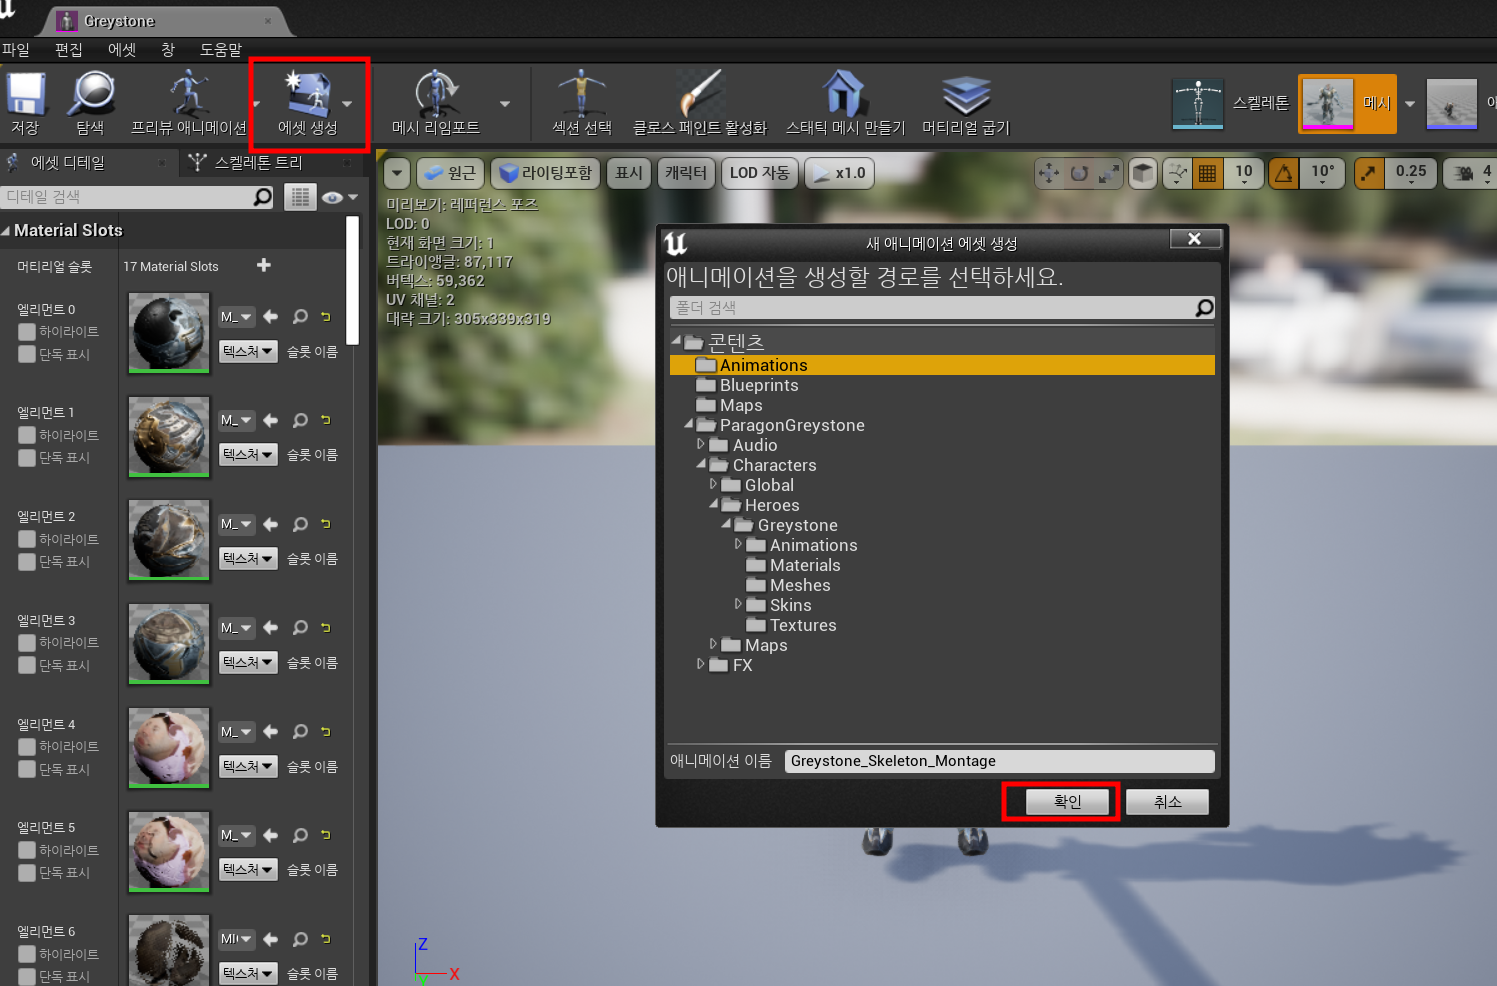Select scale gizmo tool in viewport
Image resolution: width=1497 pixels, height=986 pixels.
tap(1108, 173)
